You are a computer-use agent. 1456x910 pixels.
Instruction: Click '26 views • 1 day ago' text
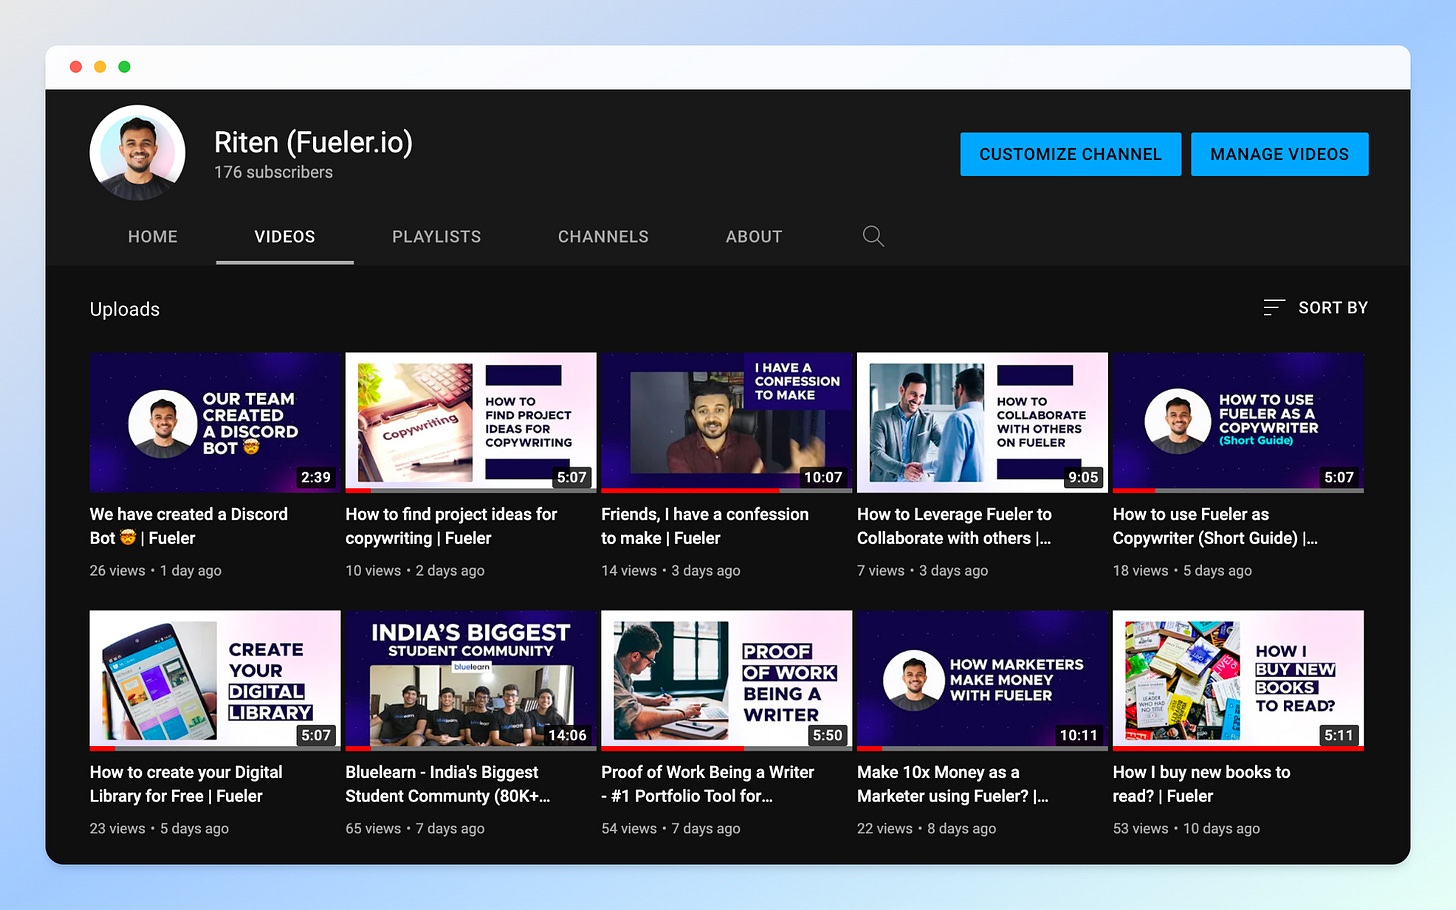156,570
